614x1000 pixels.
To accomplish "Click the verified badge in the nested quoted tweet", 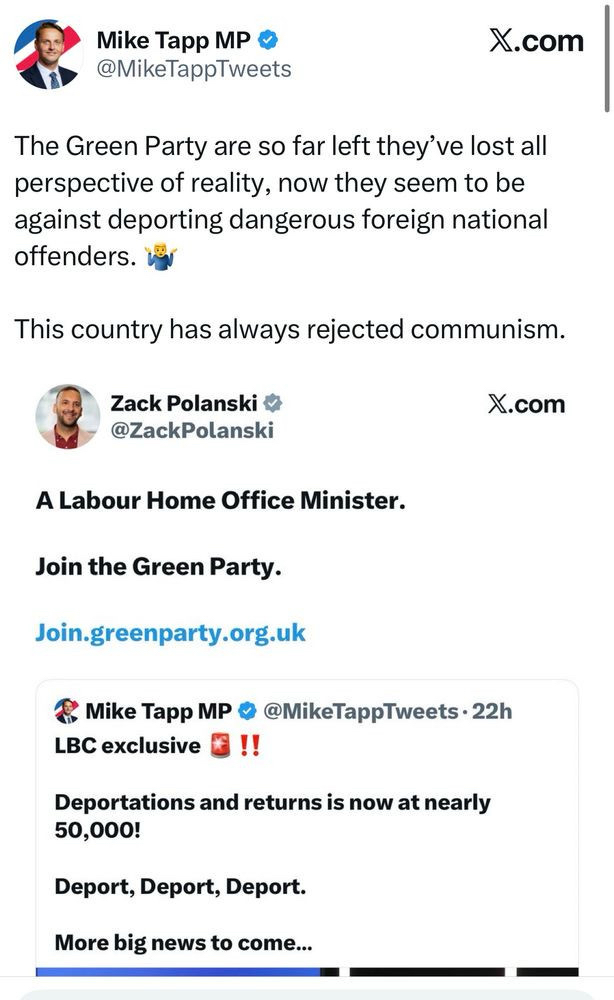I will click(247, 712).
